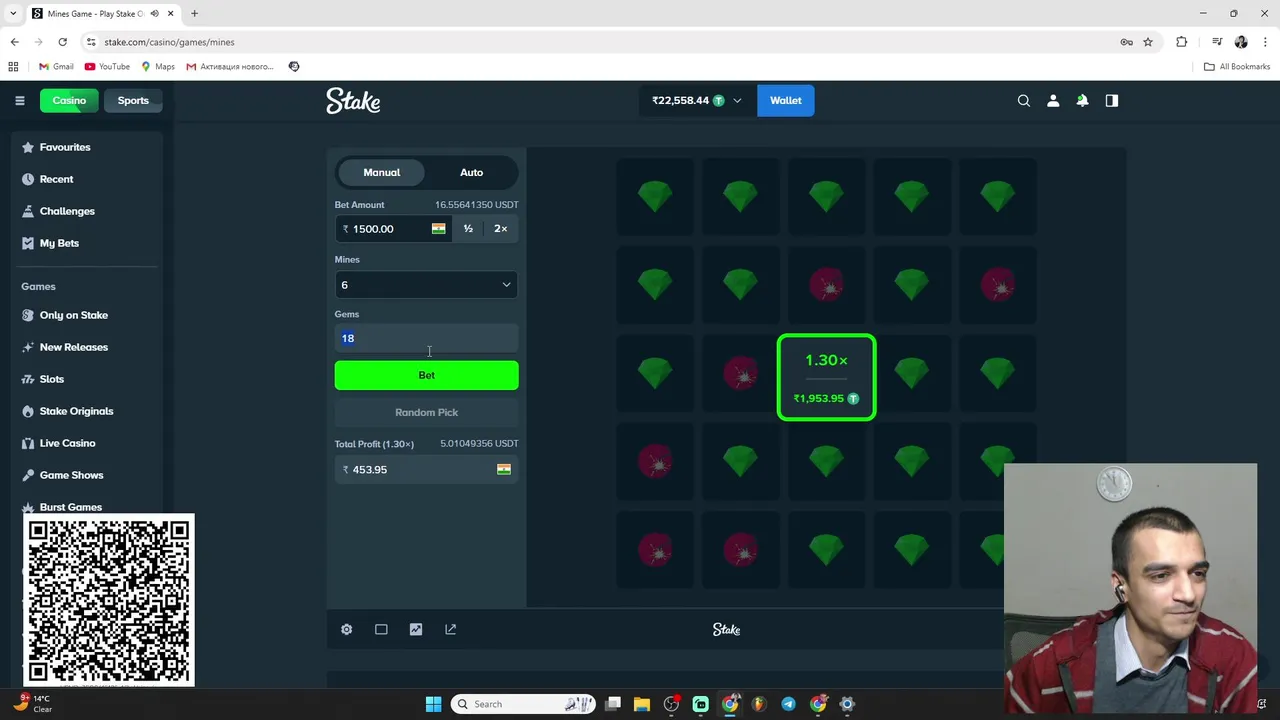Click the address bar URL

[169, 42]
